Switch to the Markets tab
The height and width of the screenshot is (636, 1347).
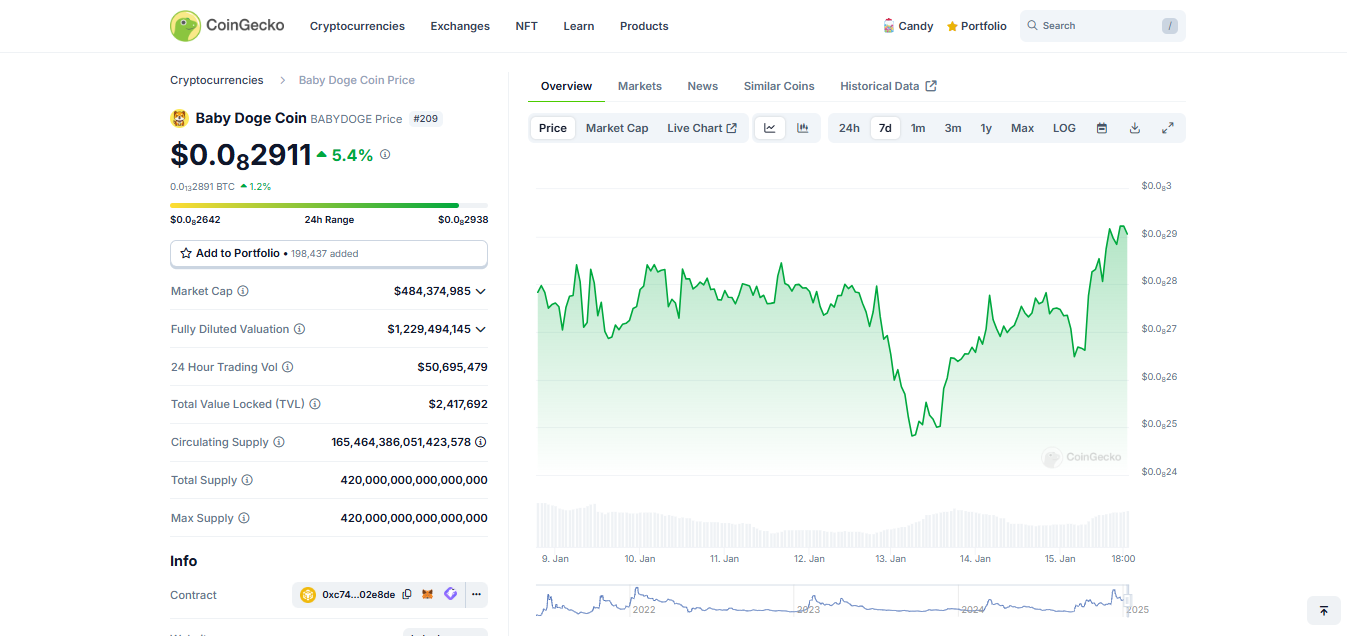click(640, 86)
